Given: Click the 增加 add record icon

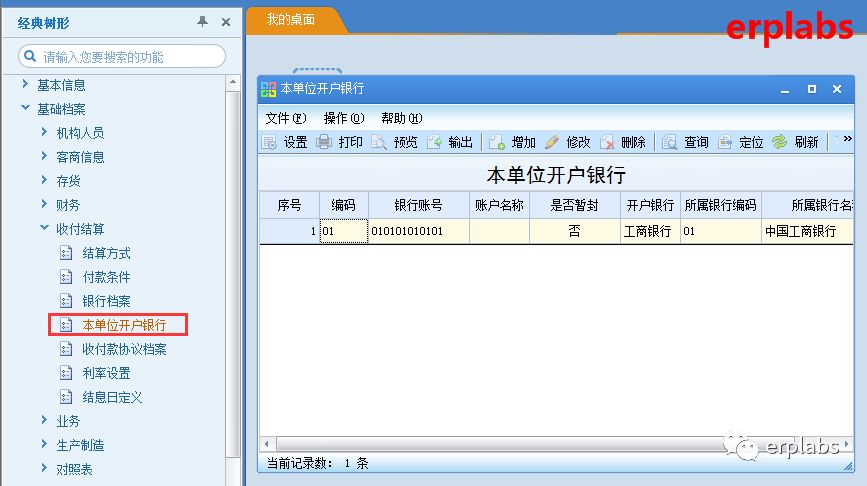Looking at the screenshot, I should (497, 142).
